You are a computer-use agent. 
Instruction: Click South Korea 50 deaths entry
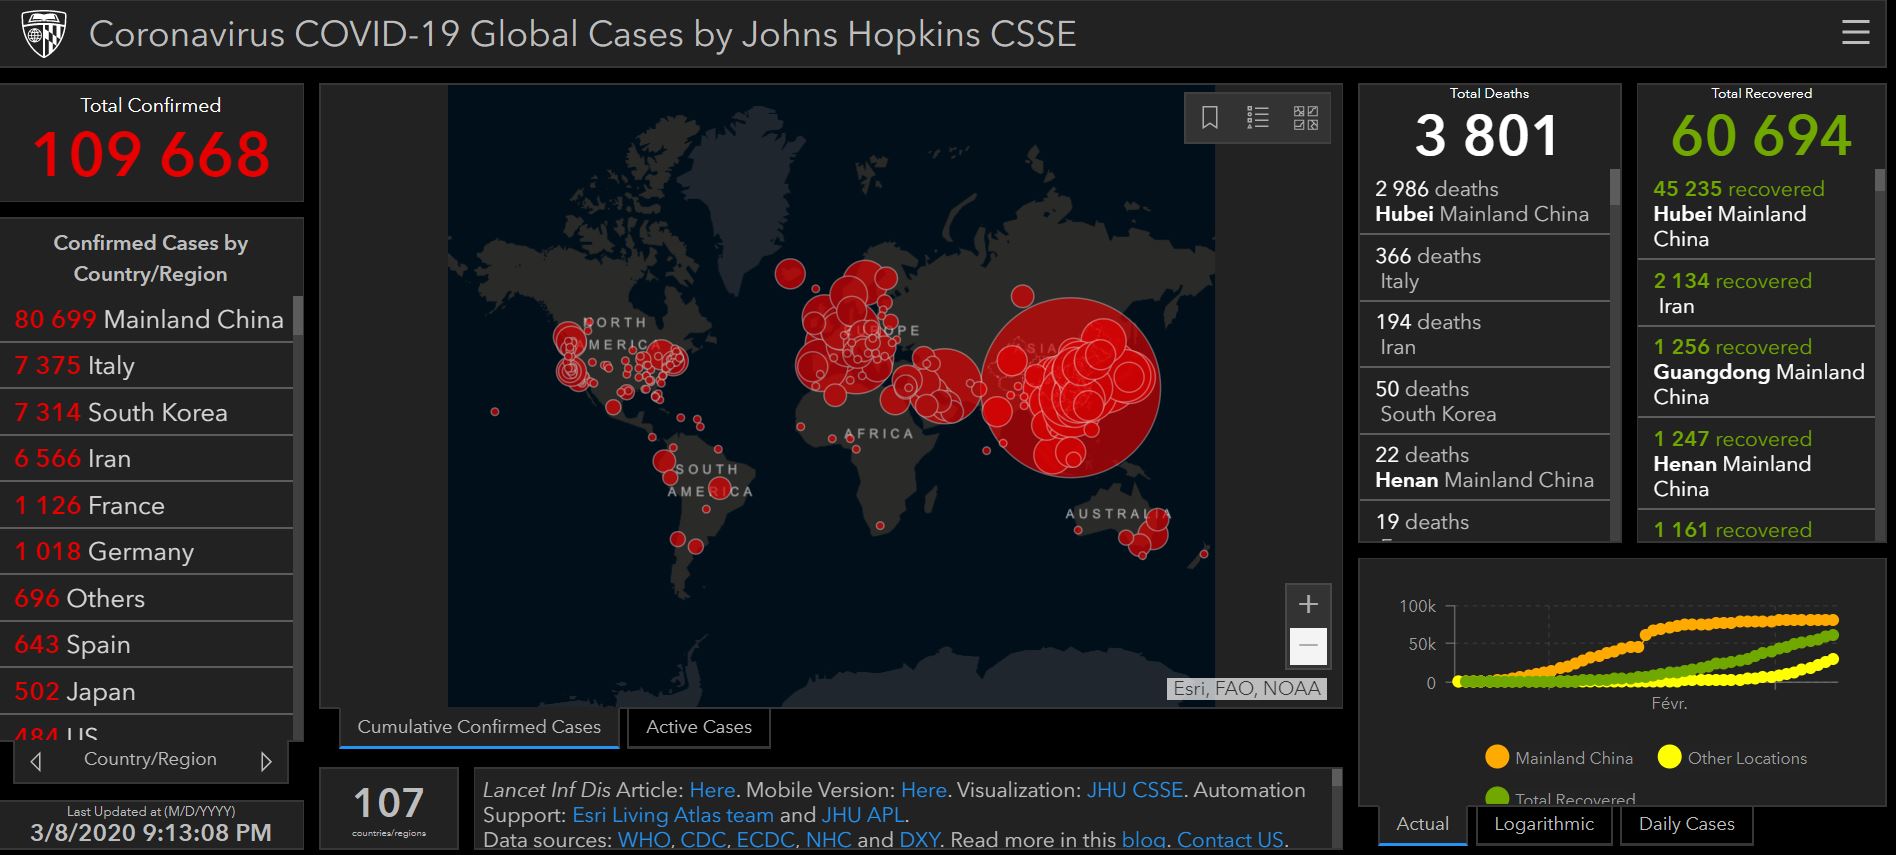tap(1485, 401)
